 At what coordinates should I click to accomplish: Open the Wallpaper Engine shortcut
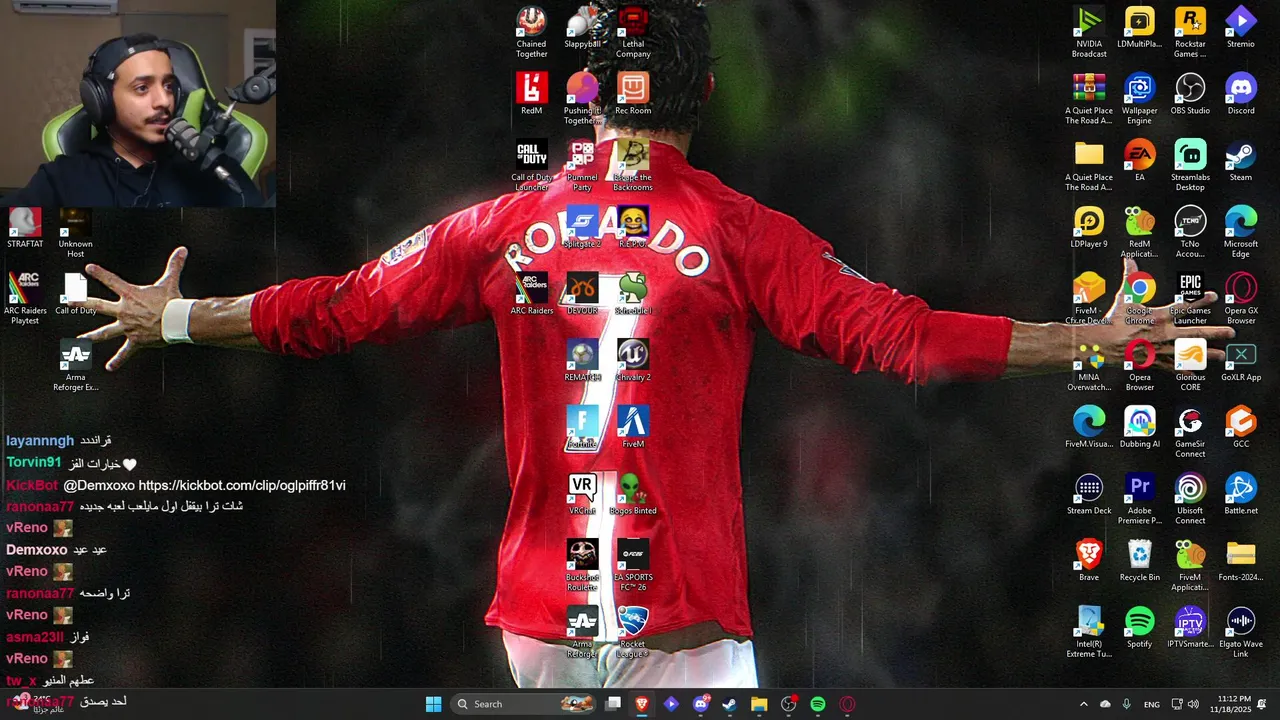1140,99
